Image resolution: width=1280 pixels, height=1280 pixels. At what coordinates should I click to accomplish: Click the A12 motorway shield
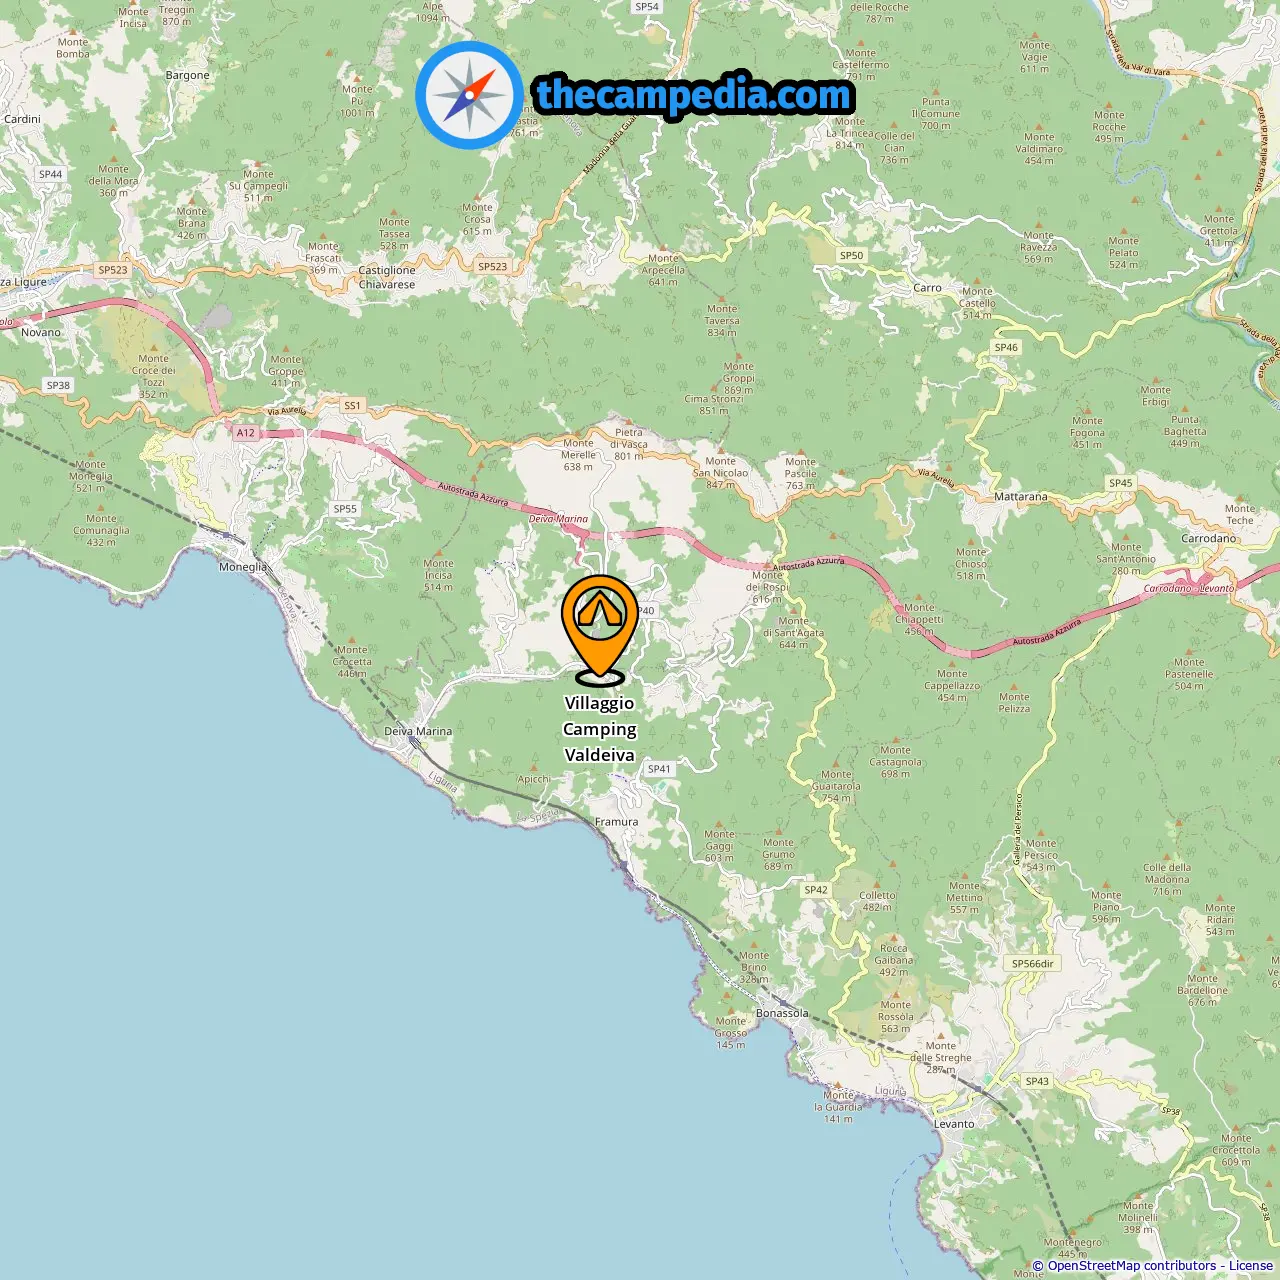[x=246, y=433]
